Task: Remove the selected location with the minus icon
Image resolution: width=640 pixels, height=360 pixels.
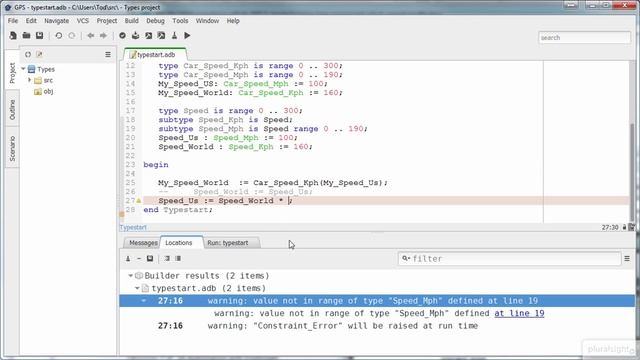Action: click(x=139, y=258)
